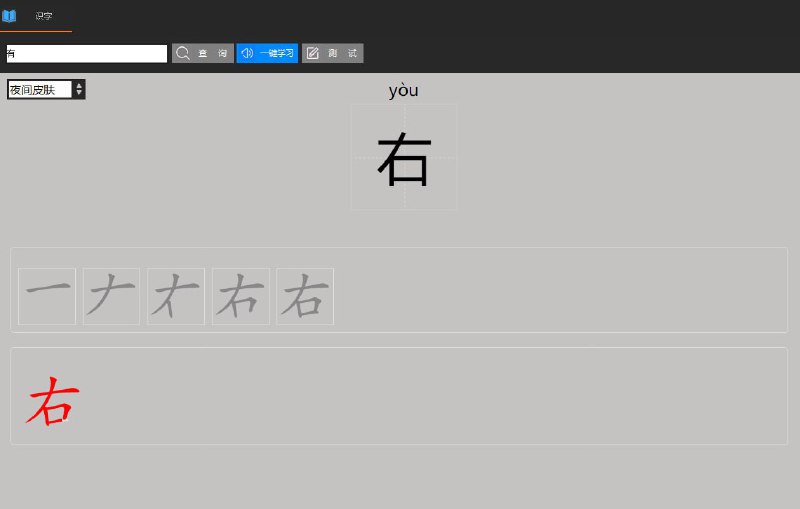Screen dimensions: 800x509
Task: Select the first stroke thumbnail 一
Action: tap(47, 296)
